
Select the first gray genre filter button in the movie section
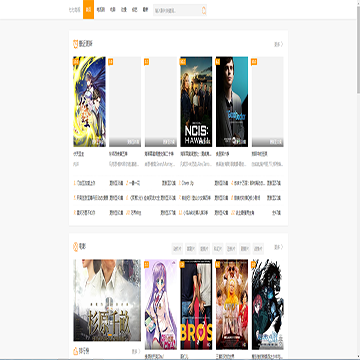click(x=177, y=249)
